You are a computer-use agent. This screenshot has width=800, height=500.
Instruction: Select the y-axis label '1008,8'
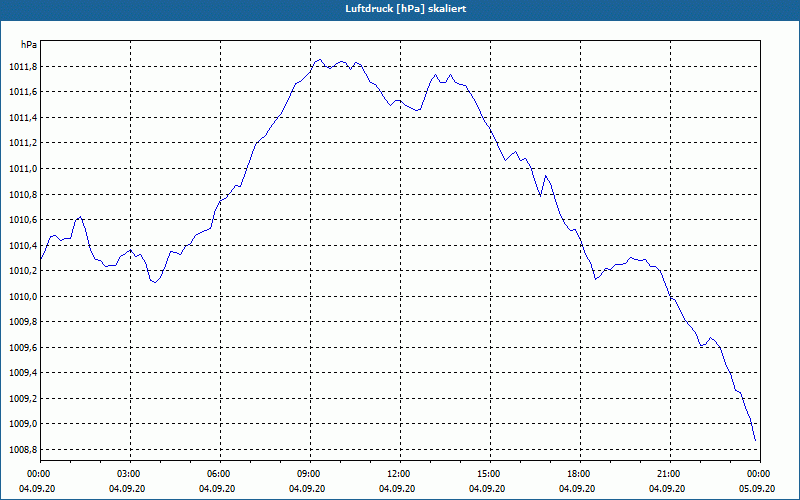[x=23, y=449]
